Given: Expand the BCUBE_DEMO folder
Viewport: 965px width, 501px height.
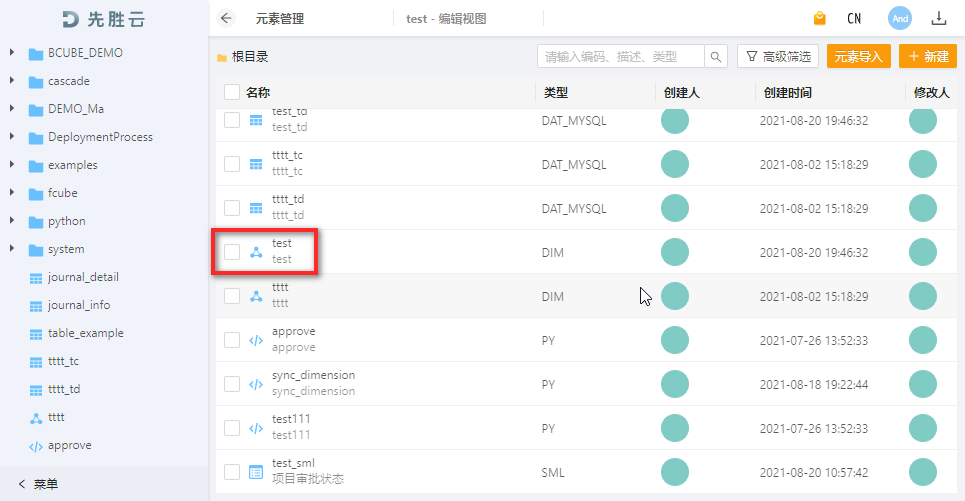Looking at the screenshot, I should pos(12,53).
